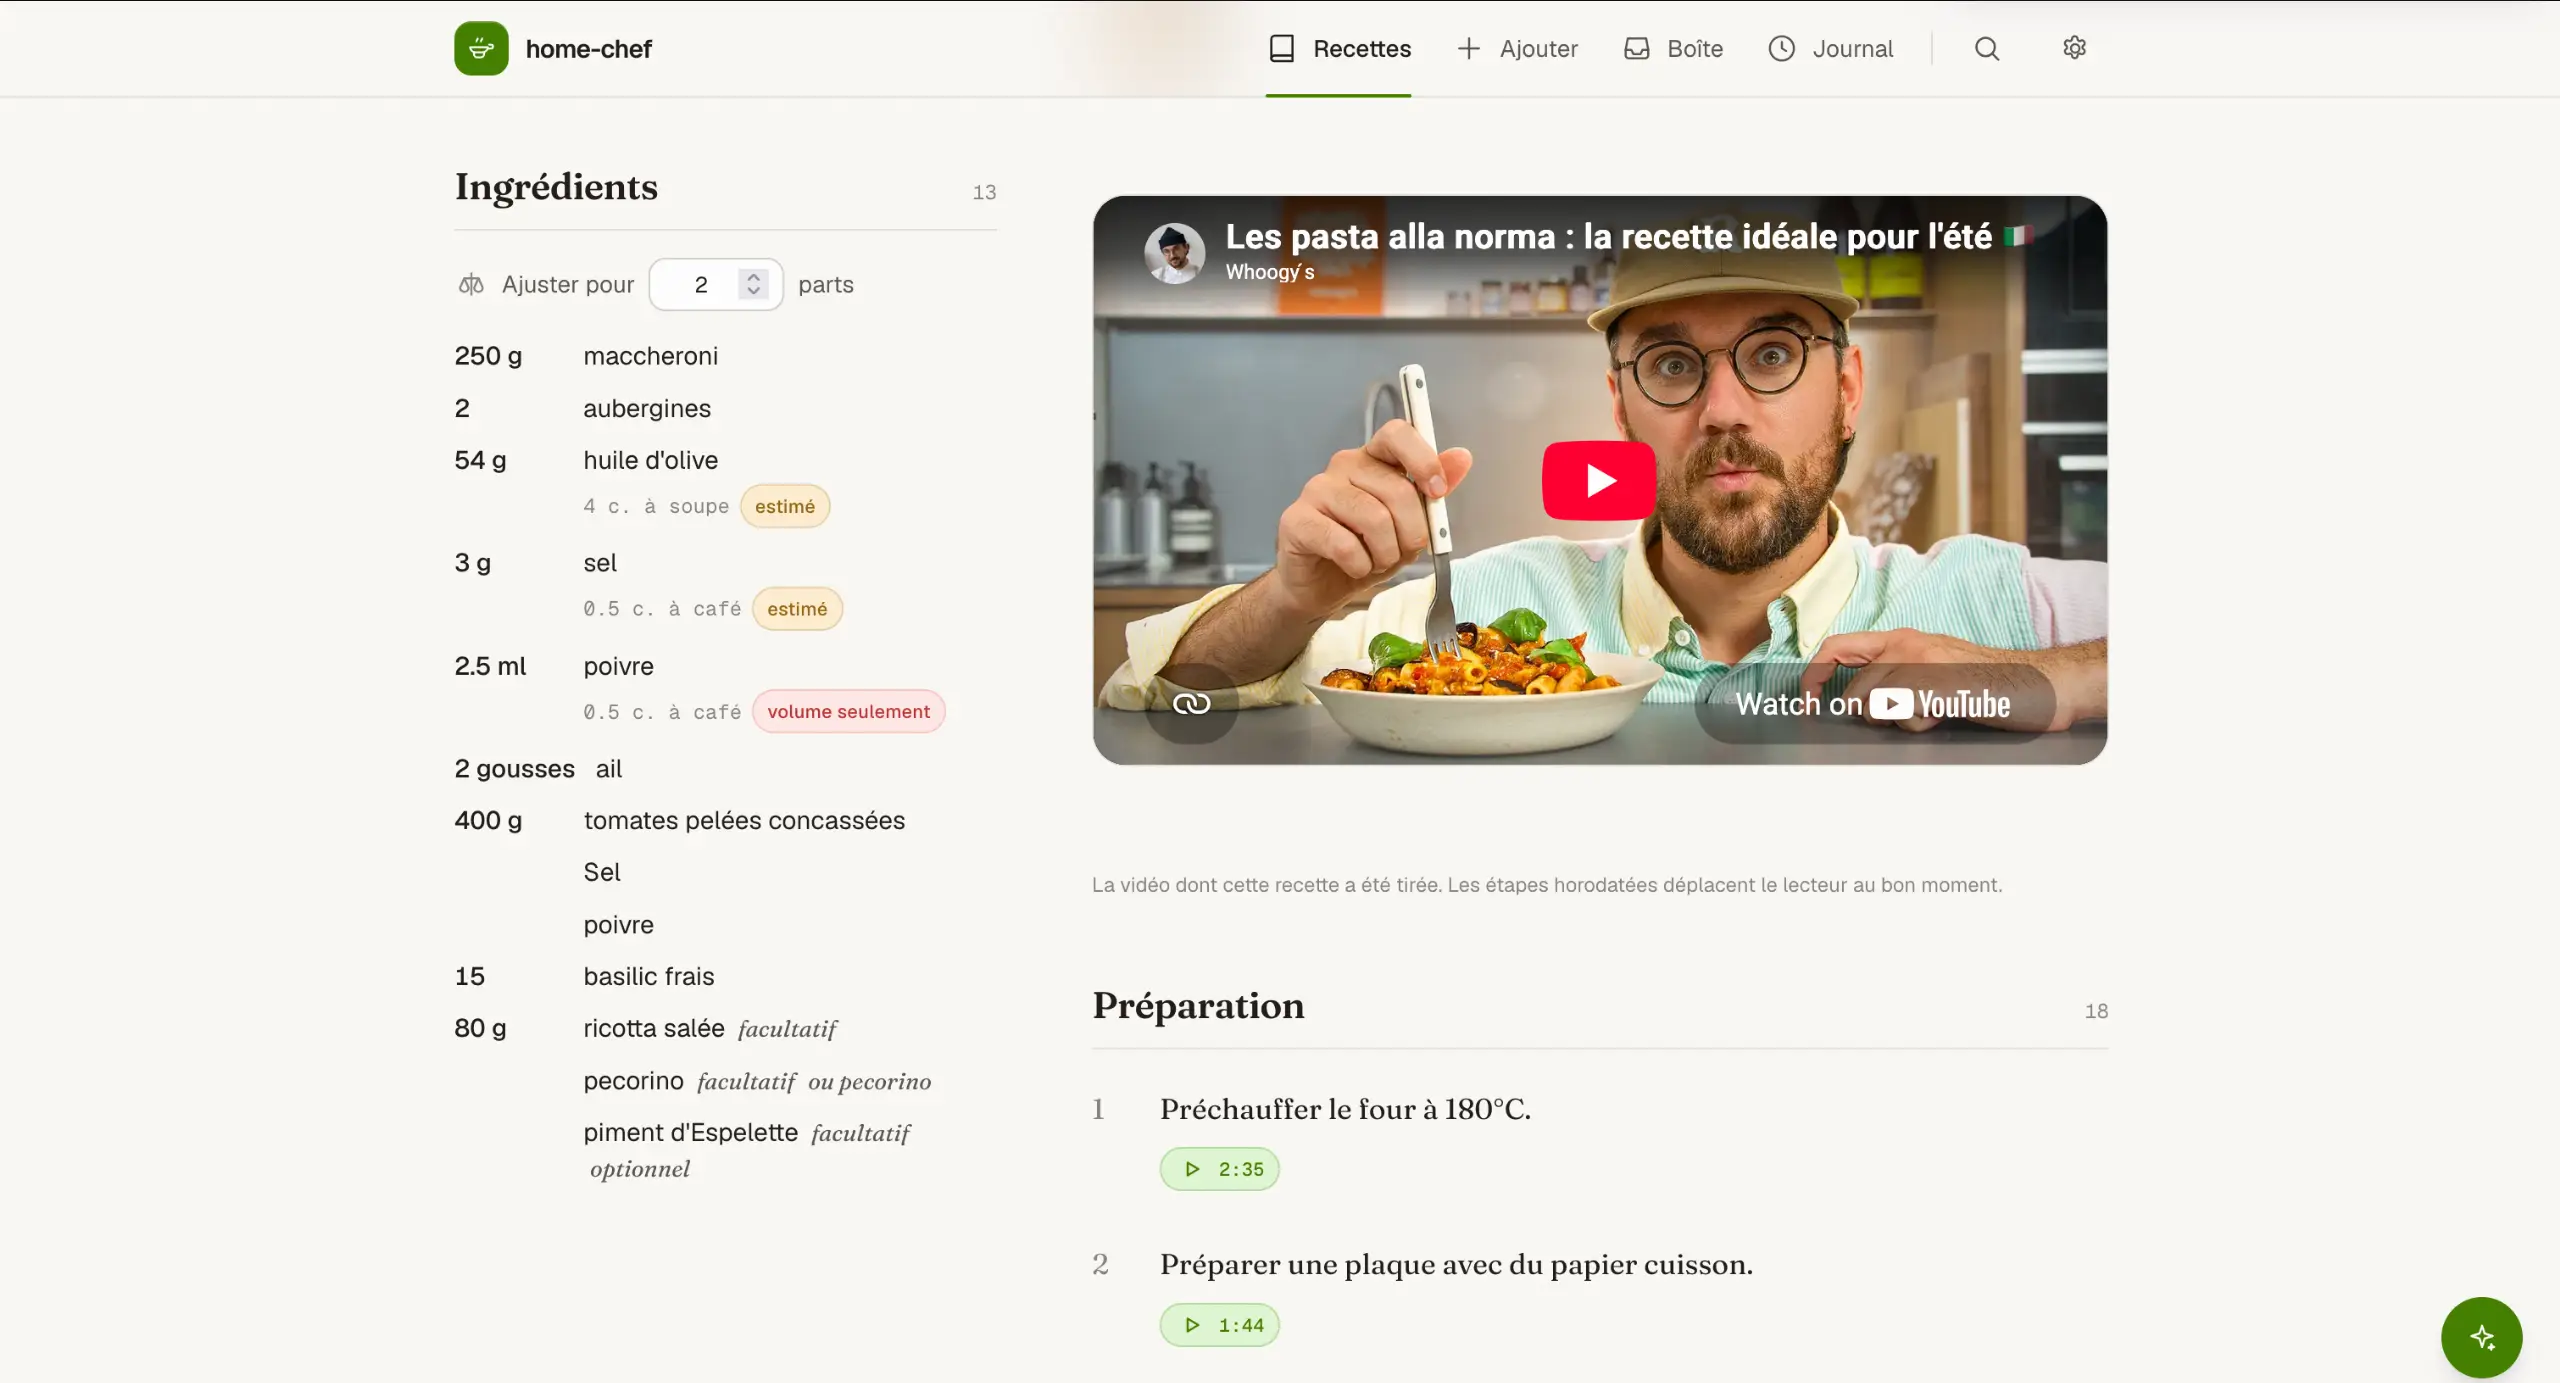Select the '250 g' maccheroni quantity

click(488, 356)
